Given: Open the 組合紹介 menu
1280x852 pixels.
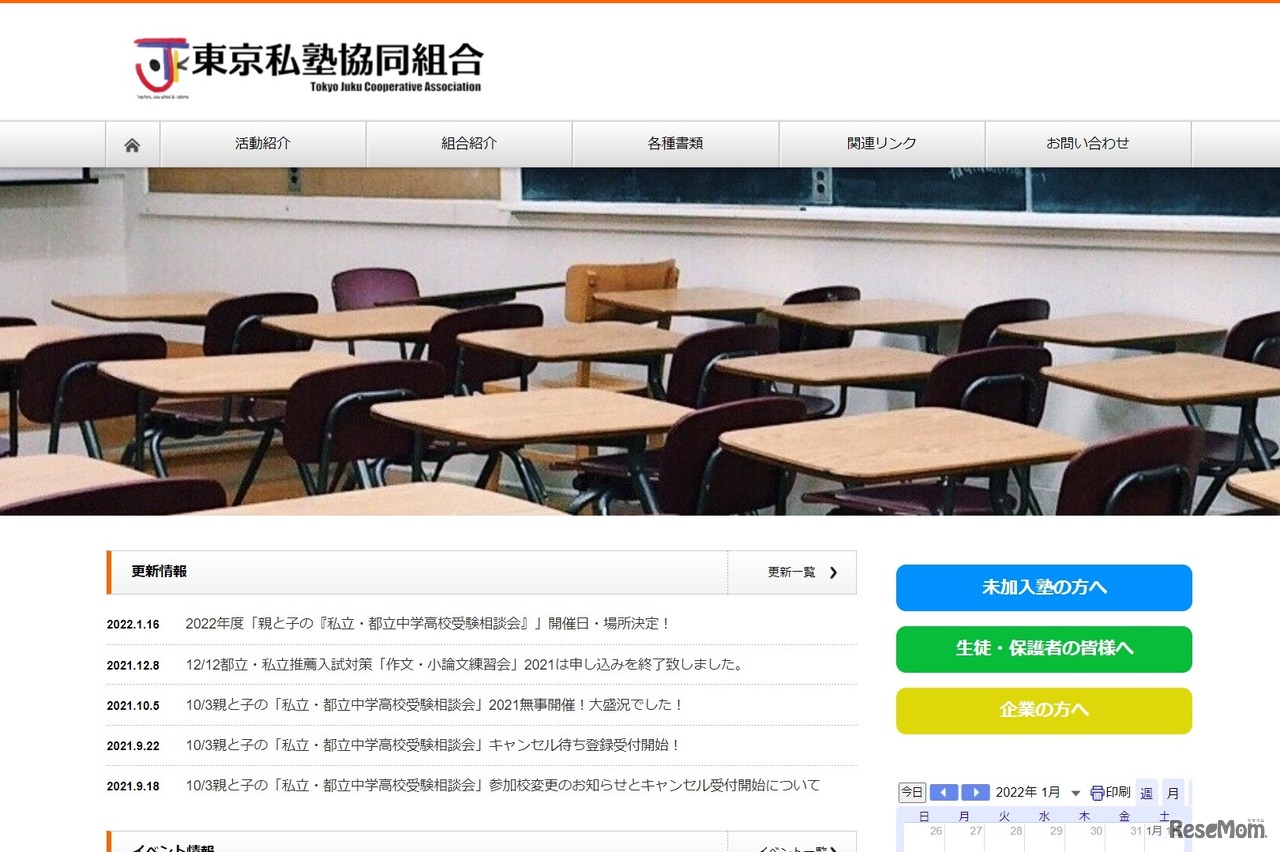Looking at the screenshot, I should [469, 144].
